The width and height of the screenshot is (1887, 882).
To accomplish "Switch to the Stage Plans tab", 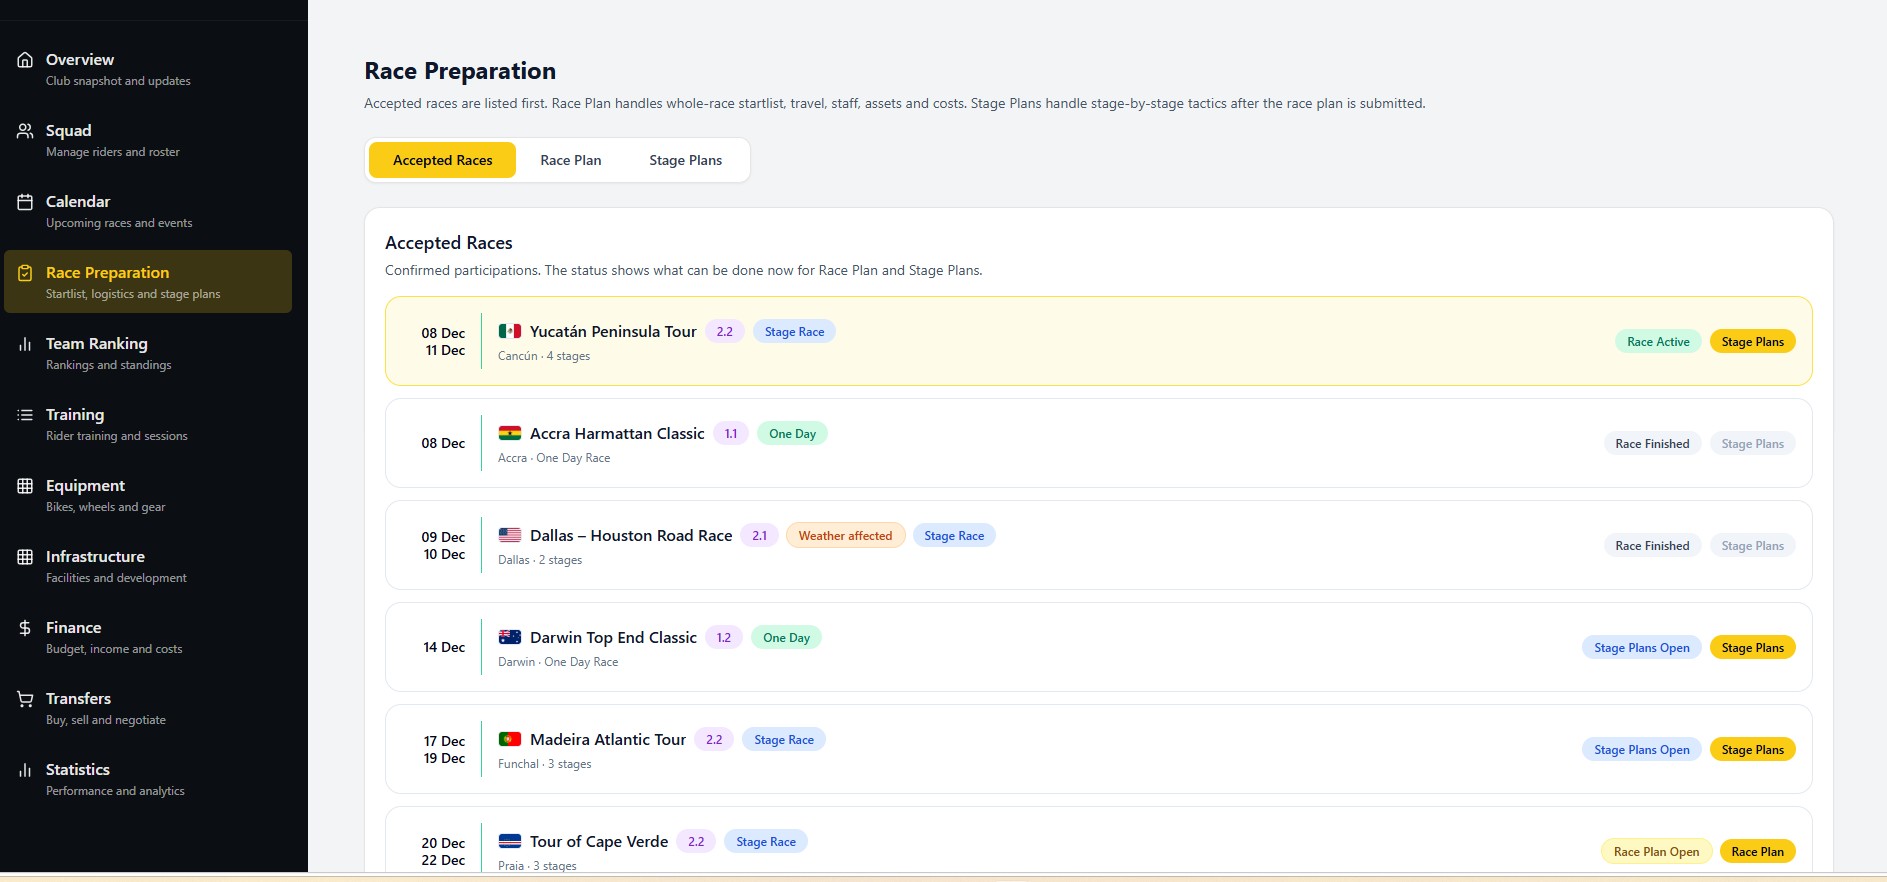I will 685,160.
